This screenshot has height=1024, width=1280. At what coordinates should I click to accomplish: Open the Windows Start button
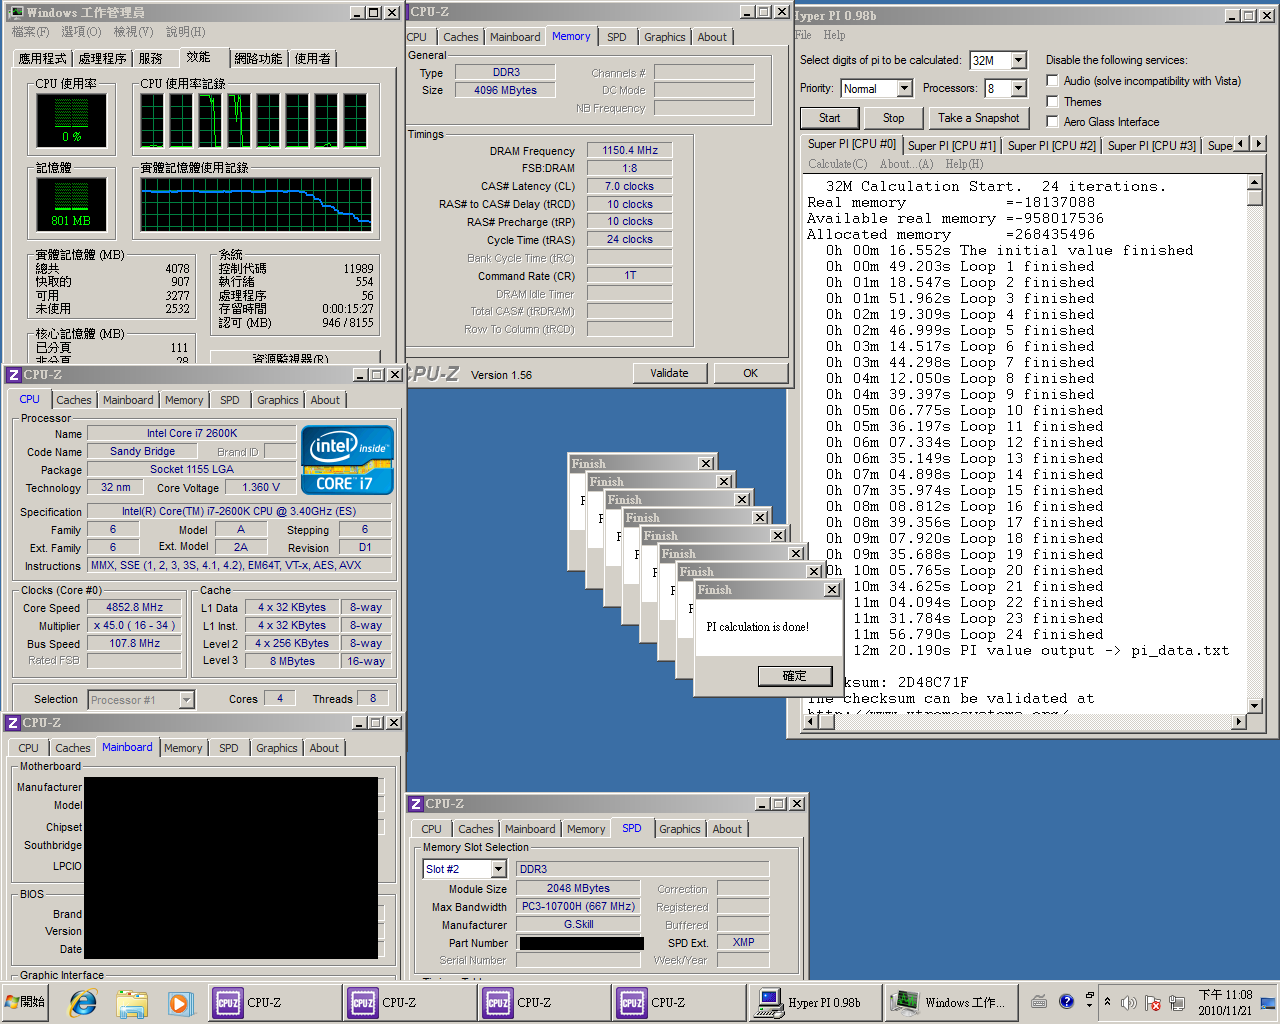coord(25,1002)
